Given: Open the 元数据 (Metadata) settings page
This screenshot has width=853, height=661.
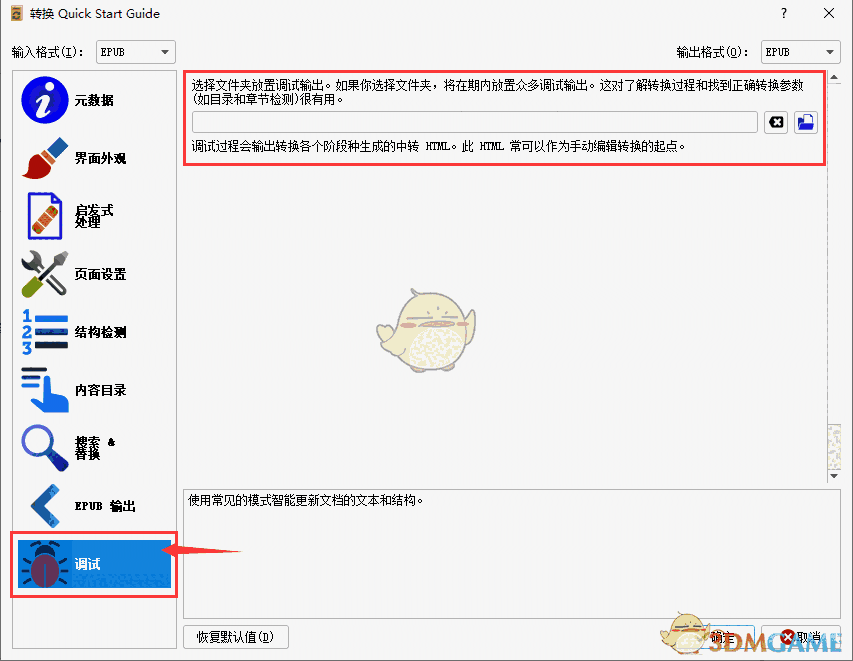Looking at the screenshot, I should click(43, 99).
